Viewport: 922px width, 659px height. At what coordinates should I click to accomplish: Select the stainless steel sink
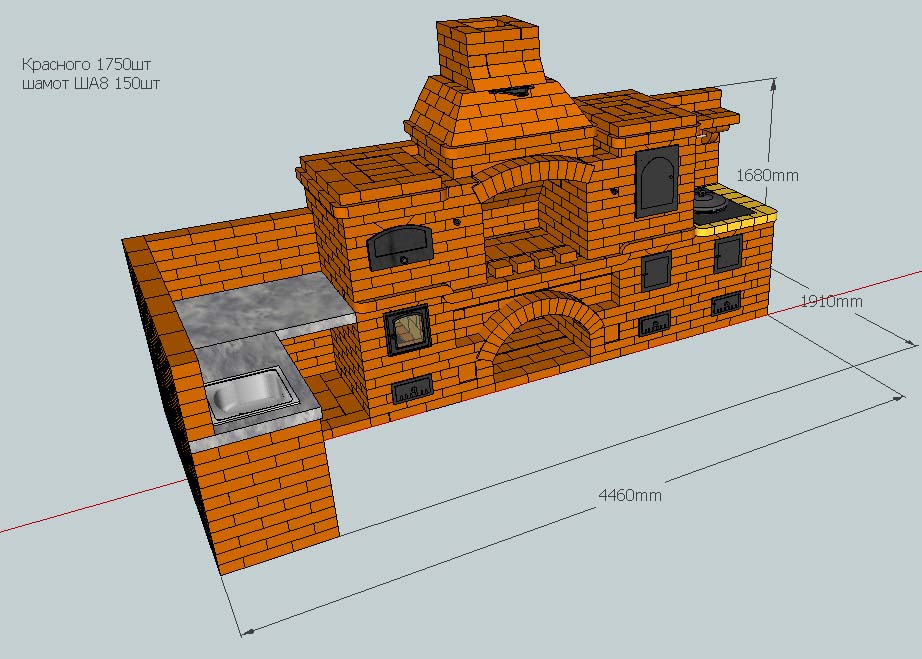(x=254, y=392)
